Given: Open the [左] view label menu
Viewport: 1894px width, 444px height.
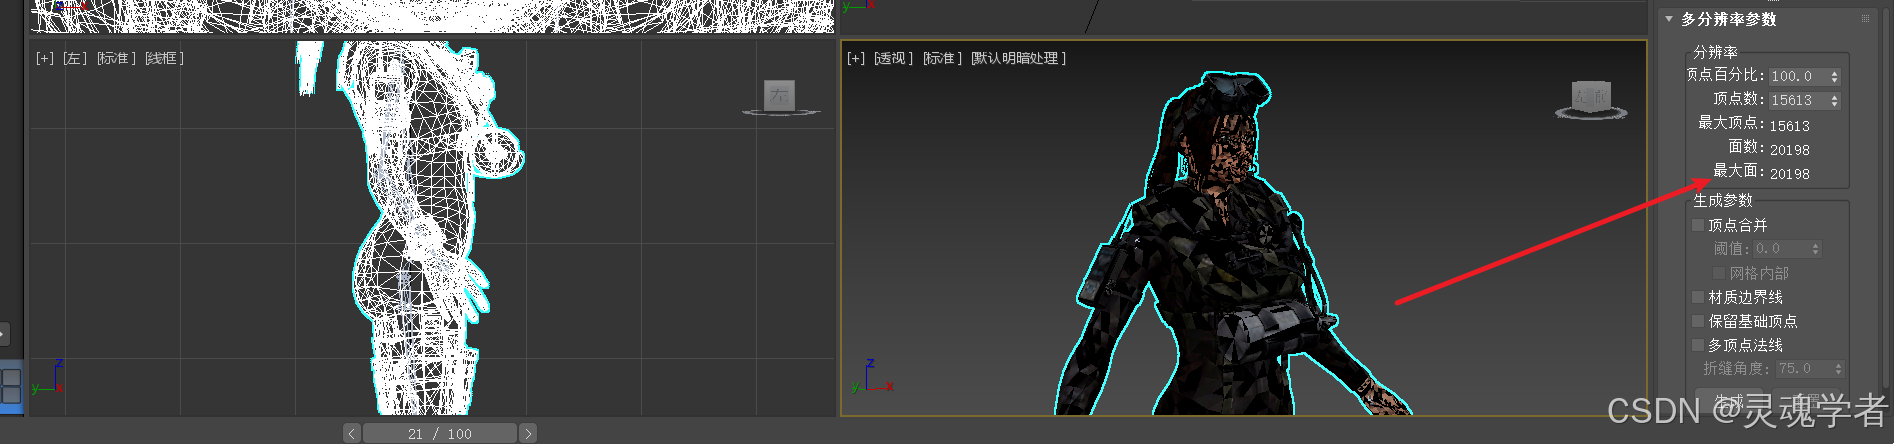Looking at the screenshot, I should point(75,58).
